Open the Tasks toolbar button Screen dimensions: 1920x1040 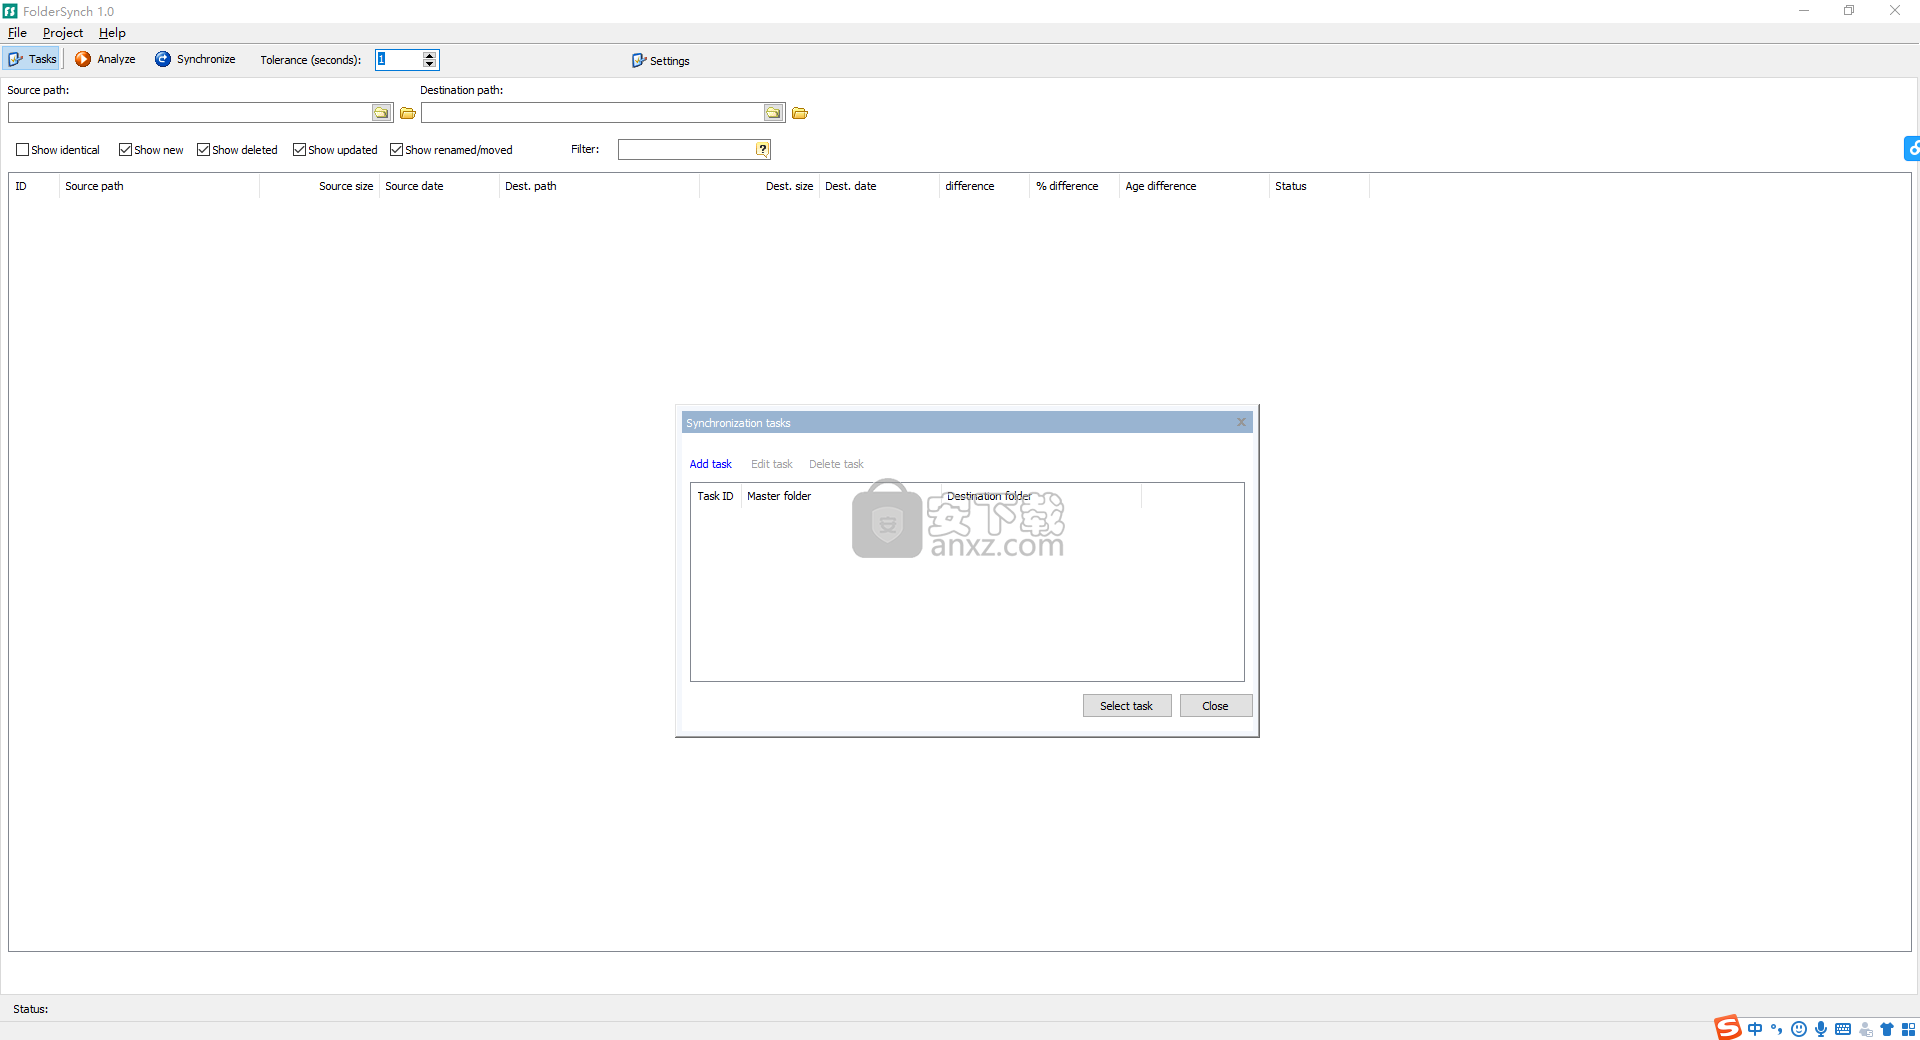tap(33, 59)
